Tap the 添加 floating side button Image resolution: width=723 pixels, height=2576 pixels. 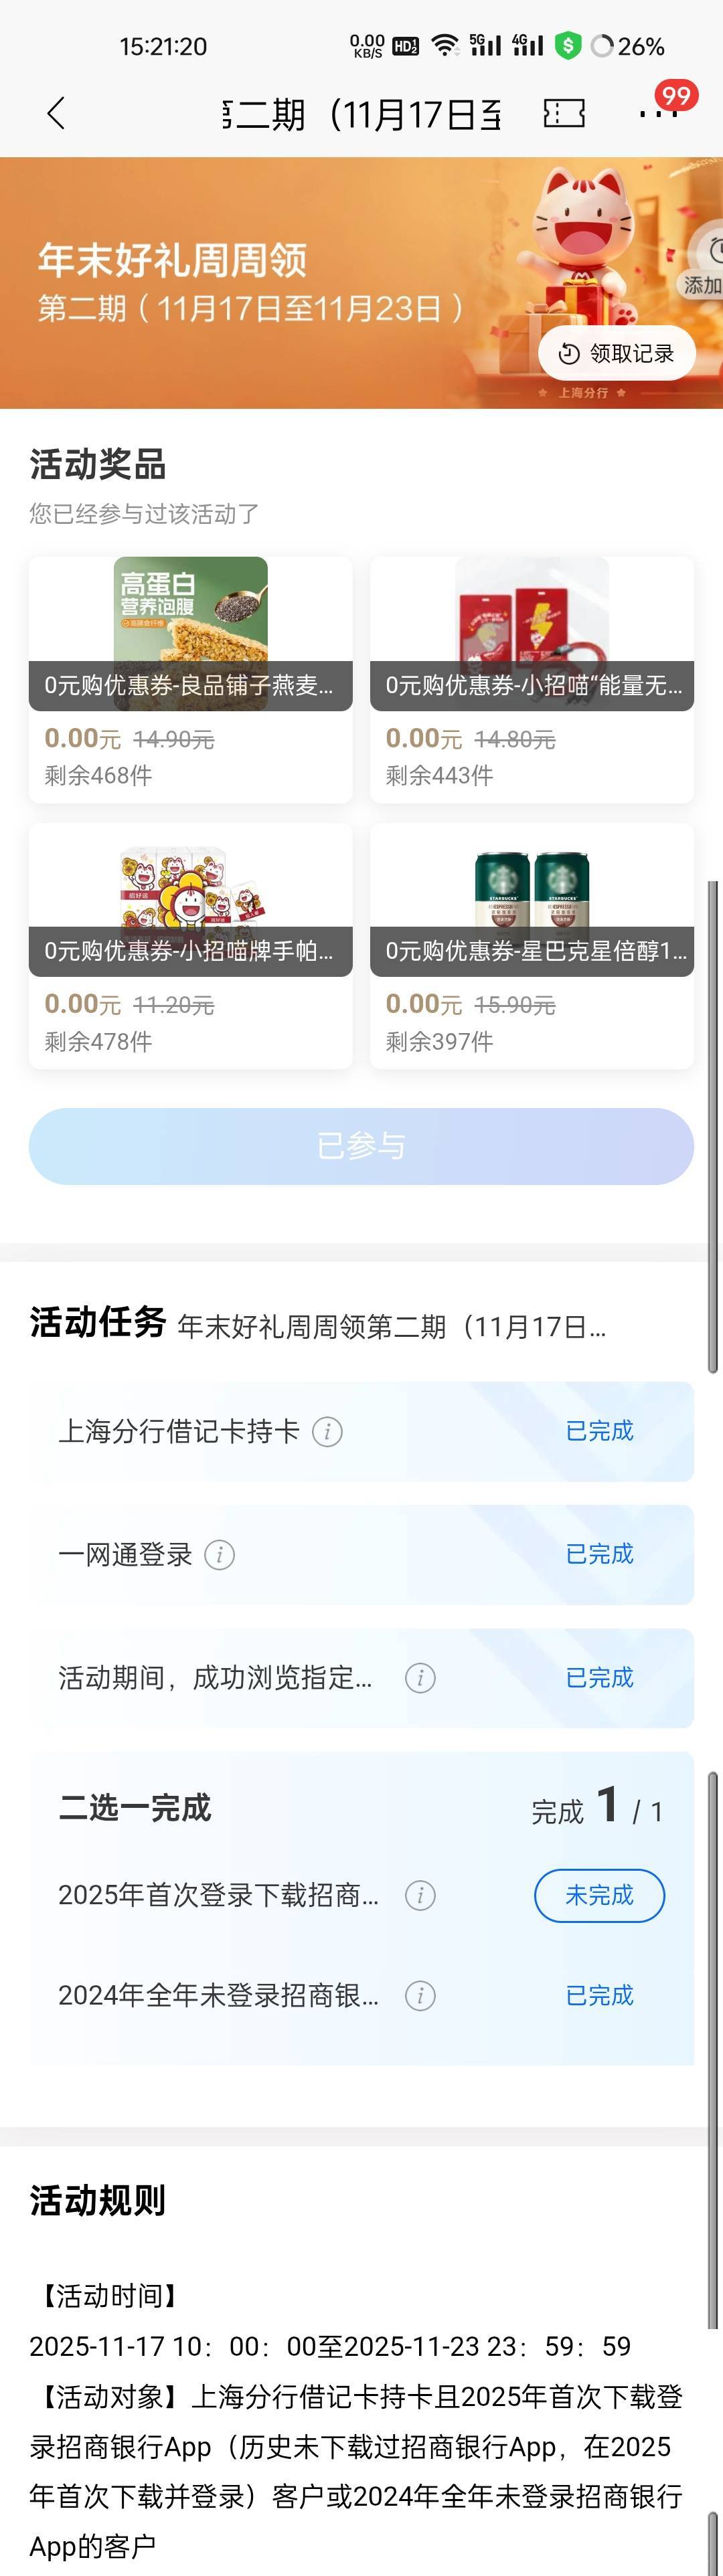click(705, 265)
